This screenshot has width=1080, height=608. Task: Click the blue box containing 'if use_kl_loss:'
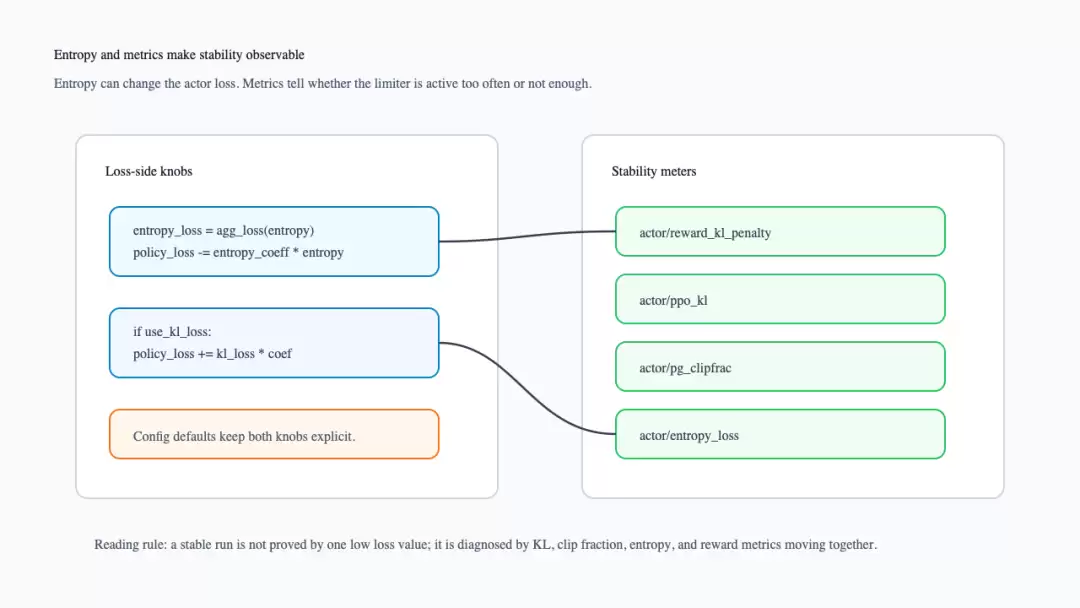274,343
